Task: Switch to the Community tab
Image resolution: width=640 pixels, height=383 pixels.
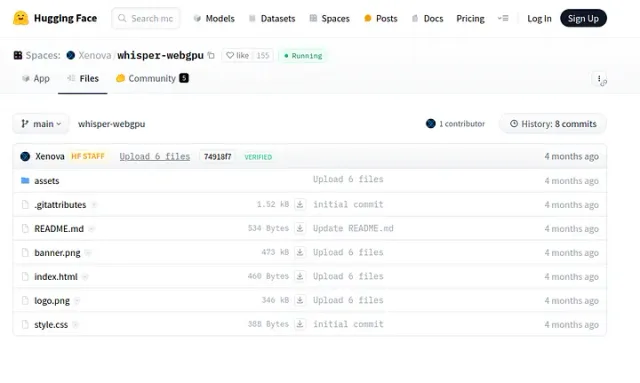Action: tap(152, 78)
